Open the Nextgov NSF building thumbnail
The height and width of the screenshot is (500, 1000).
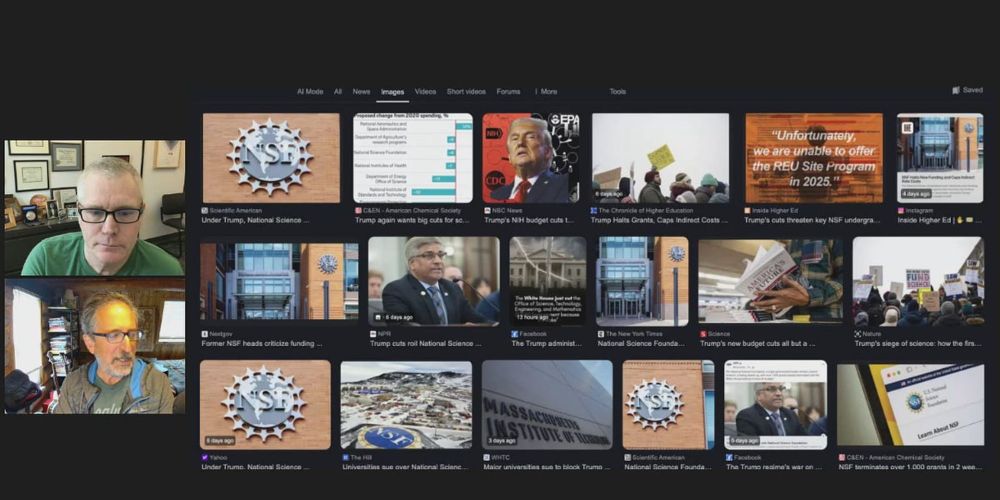pos(279,281)
